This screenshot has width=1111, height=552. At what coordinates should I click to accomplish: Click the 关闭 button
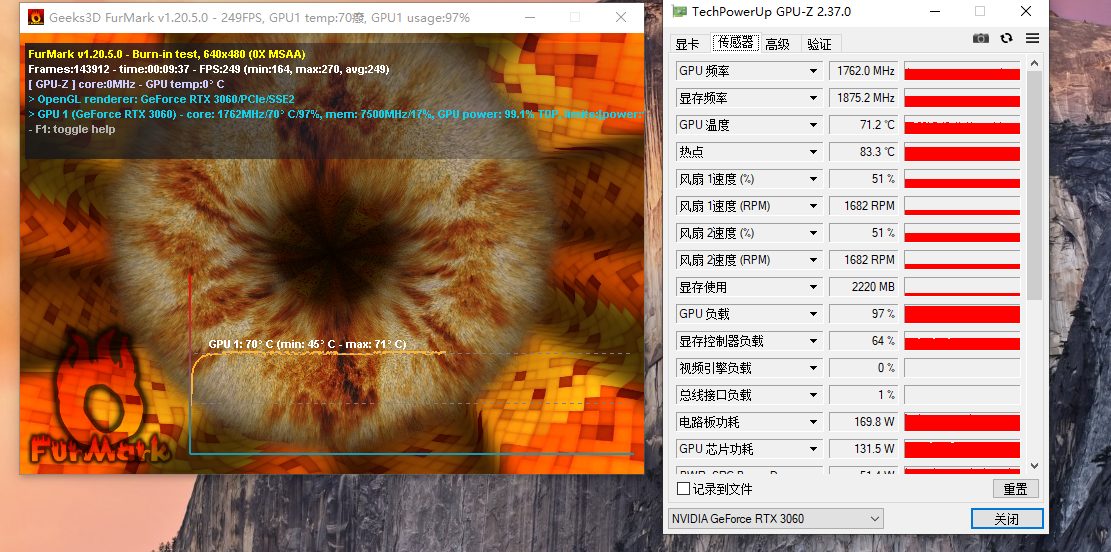coord(1006,519)
